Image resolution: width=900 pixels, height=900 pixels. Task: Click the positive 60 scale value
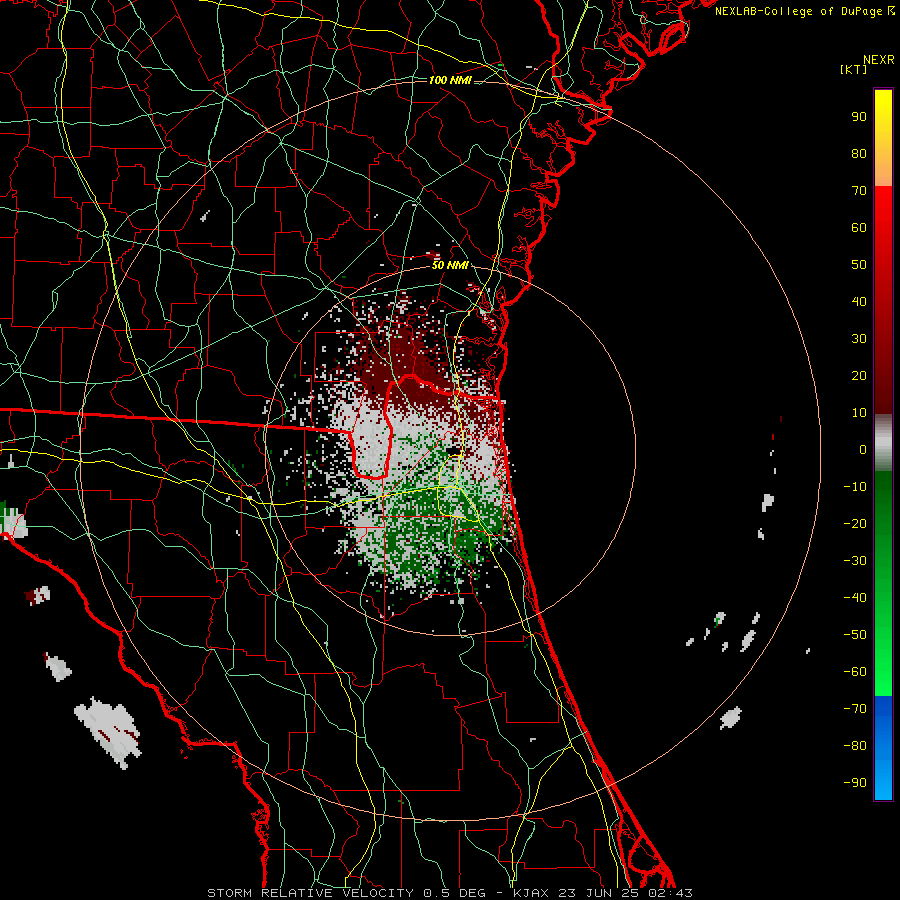(x=859, y=228)
